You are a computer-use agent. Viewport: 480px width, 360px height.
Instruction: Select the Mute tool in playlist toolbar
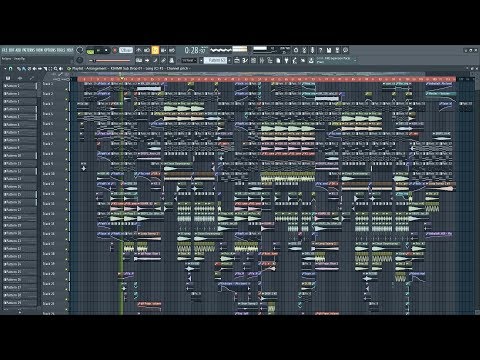click(34, 68)
